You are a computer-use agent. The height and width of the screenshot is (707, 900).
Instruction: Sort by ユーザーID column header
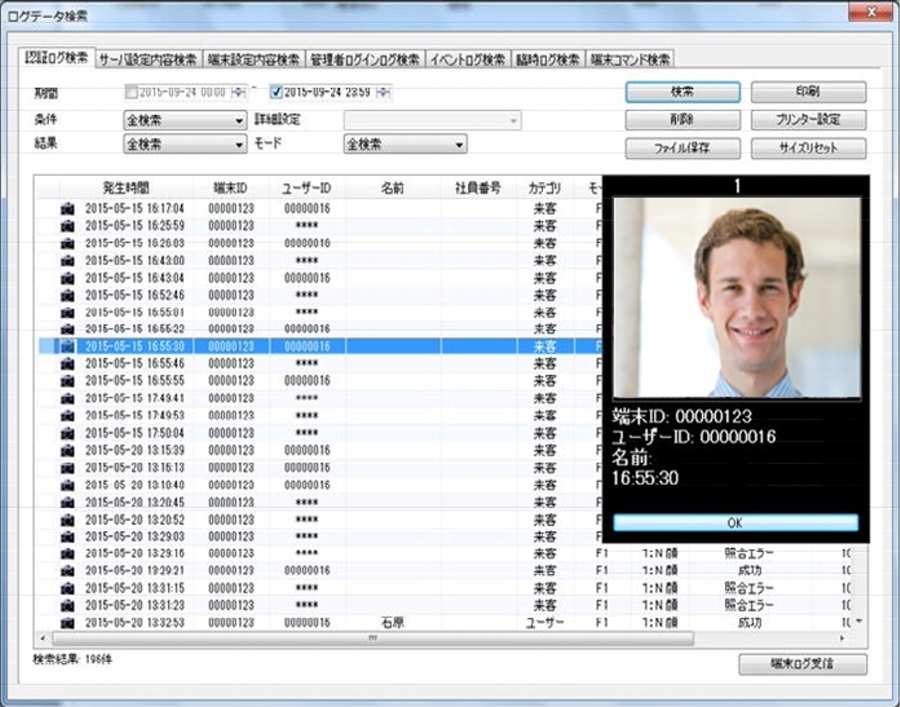point(307,188)
